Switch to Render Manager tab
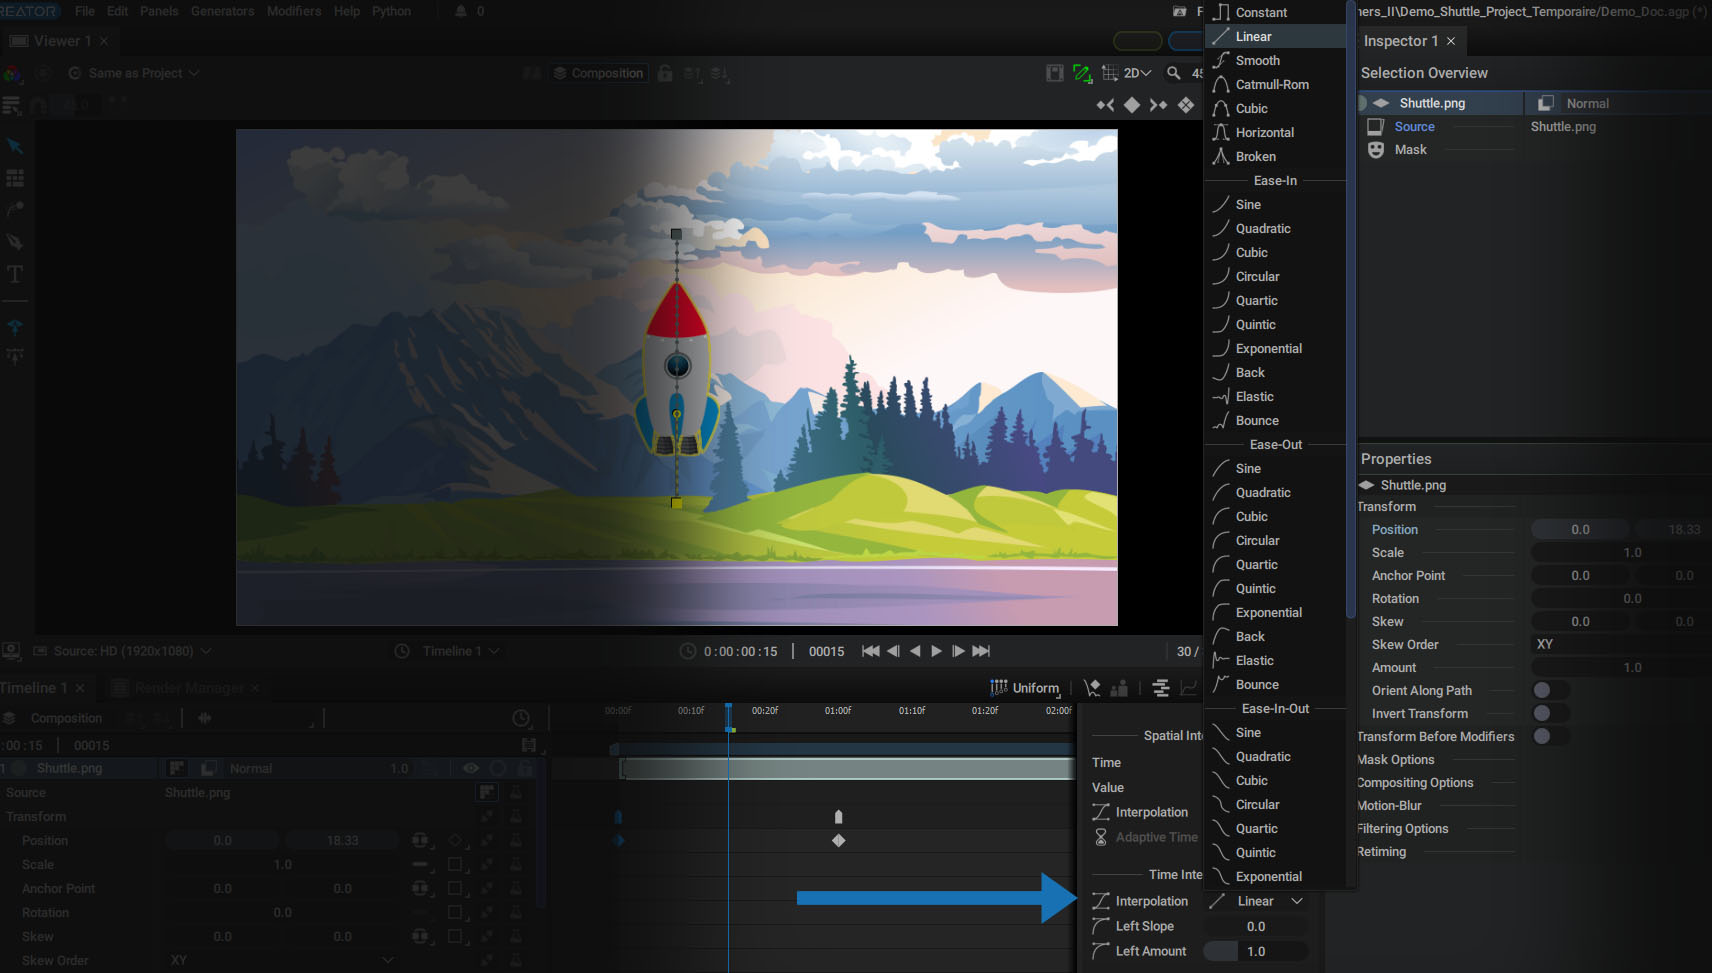Viewport: 1712px width, 973px height. tap(189, 688)
